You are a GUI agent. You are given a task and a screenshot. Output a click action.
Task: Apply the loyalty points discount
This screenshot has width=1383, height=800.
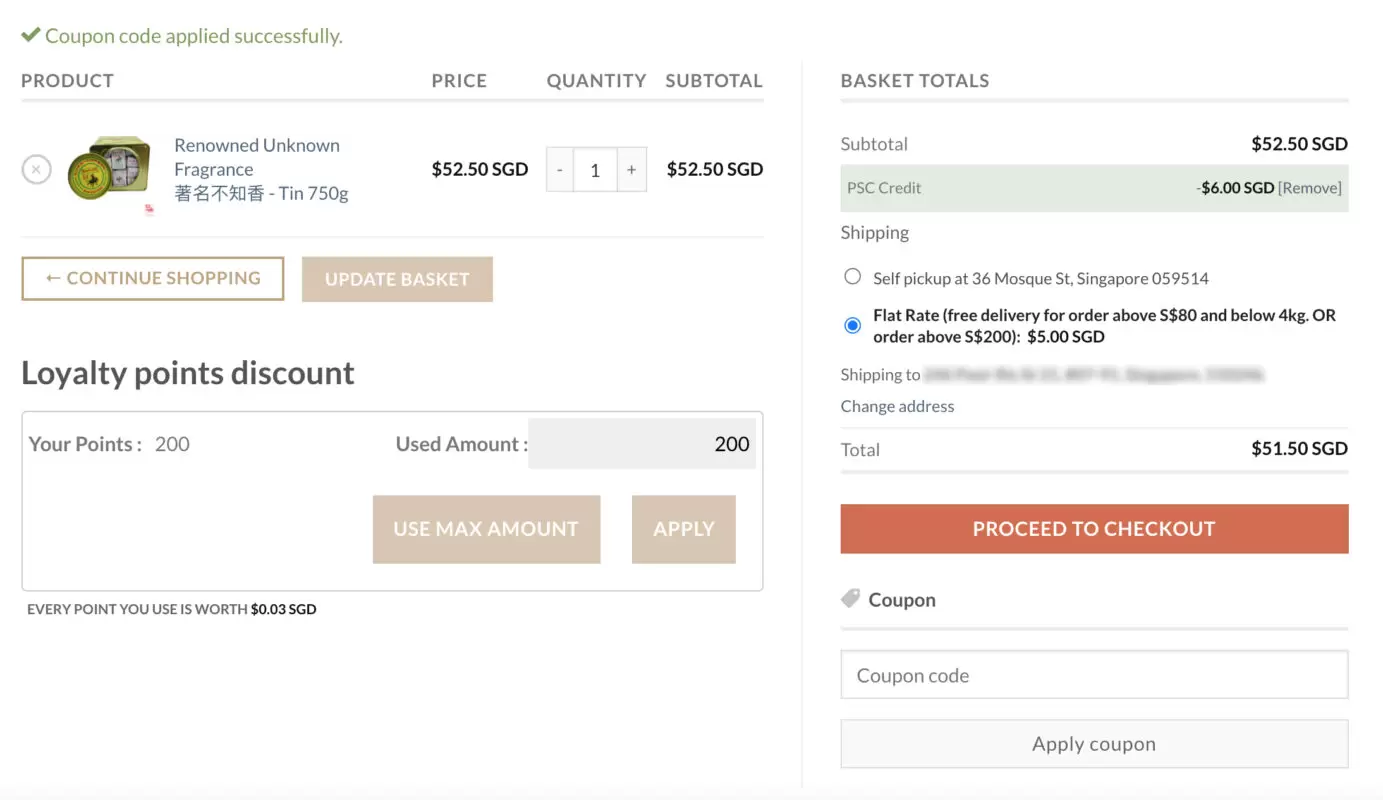click(683, 529)
